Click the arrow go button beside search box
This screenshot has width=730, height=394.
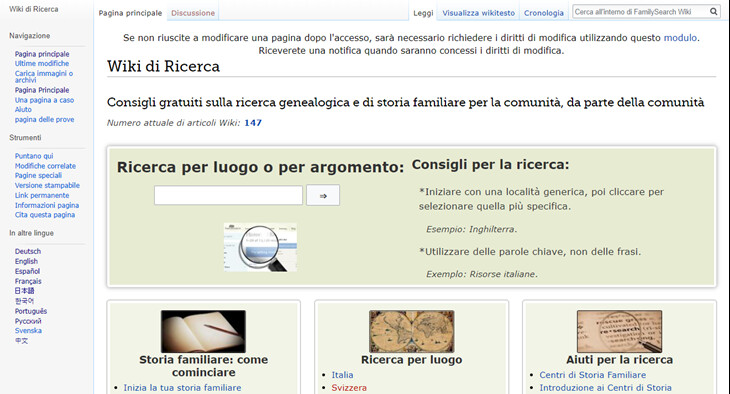[323, 196]
